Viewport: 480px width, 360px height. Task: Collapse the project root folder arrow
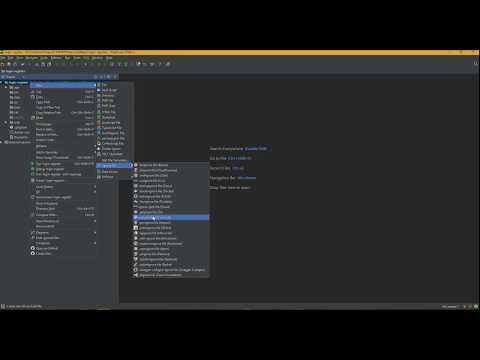pyautogui.click(x=2, y=83)
